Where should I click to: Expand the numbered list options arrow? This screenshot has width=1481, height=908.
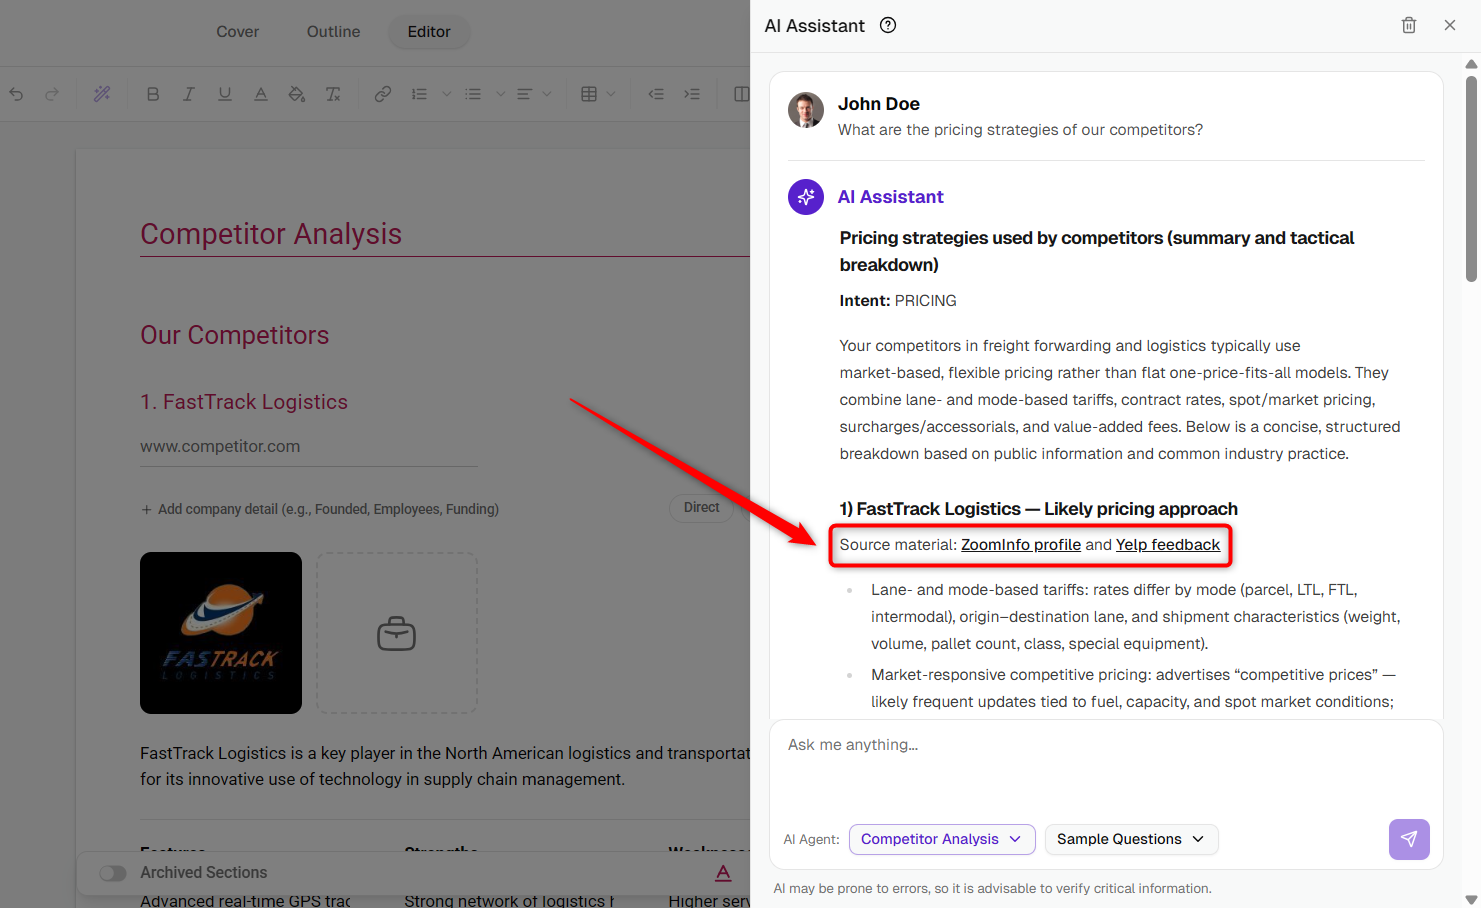447,94
